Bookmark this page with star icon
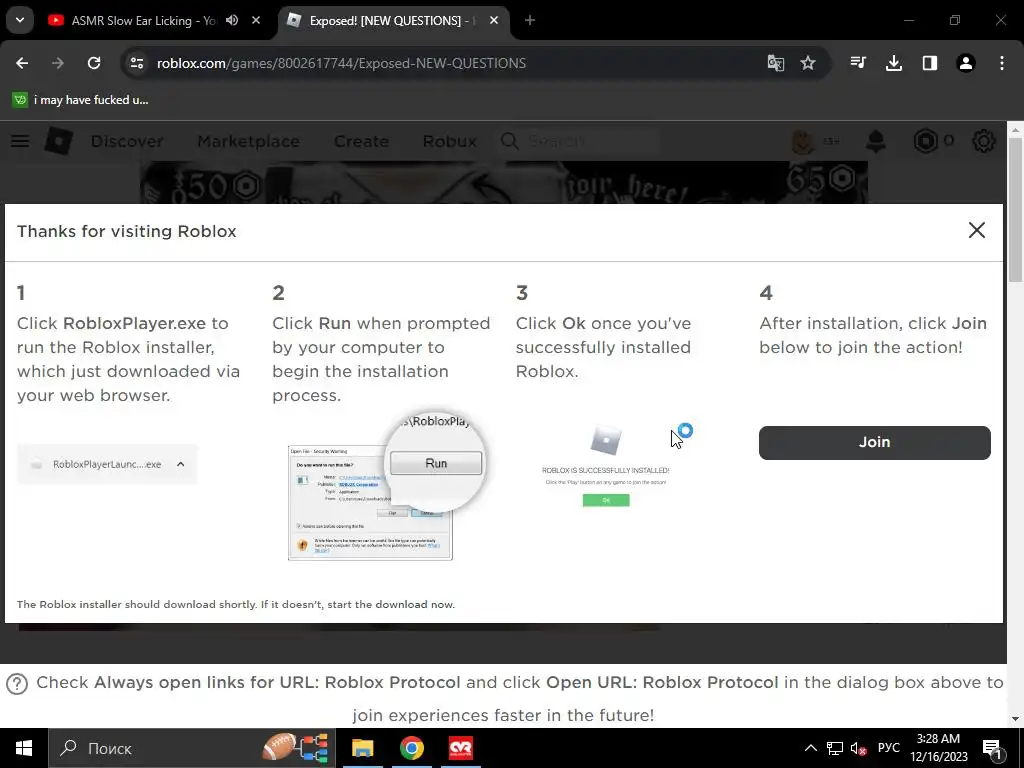Image resolution: width=1024 pixels, height=768 pixels. [808, 63]
